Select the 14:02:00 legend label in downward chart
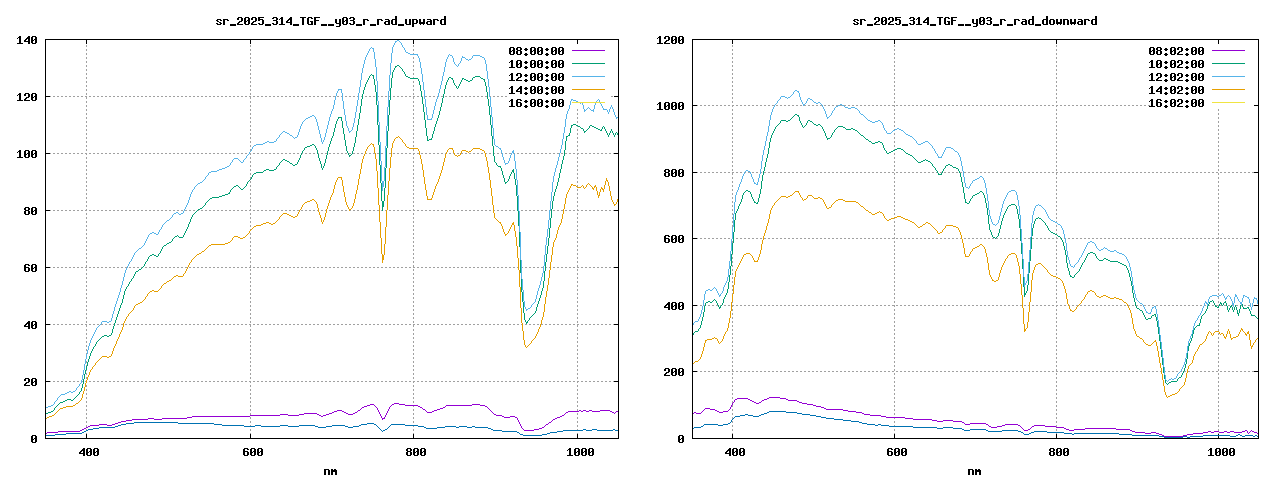 tap(1176, 90)
